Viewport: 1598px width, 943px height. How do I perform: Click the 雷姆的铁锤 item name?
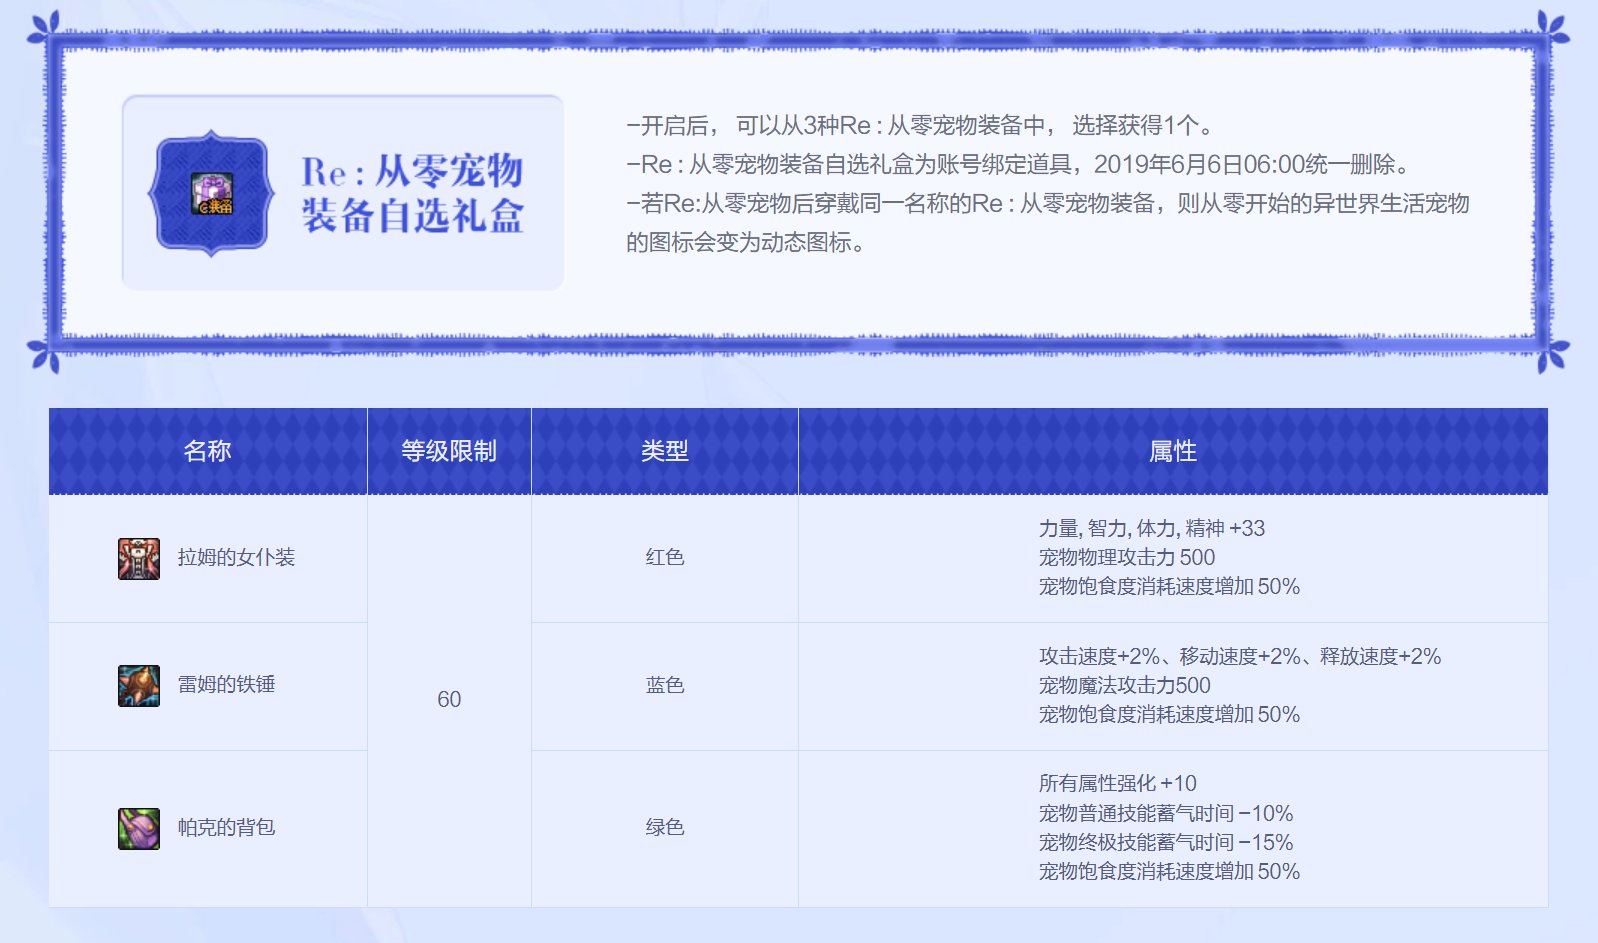(226, 685)
